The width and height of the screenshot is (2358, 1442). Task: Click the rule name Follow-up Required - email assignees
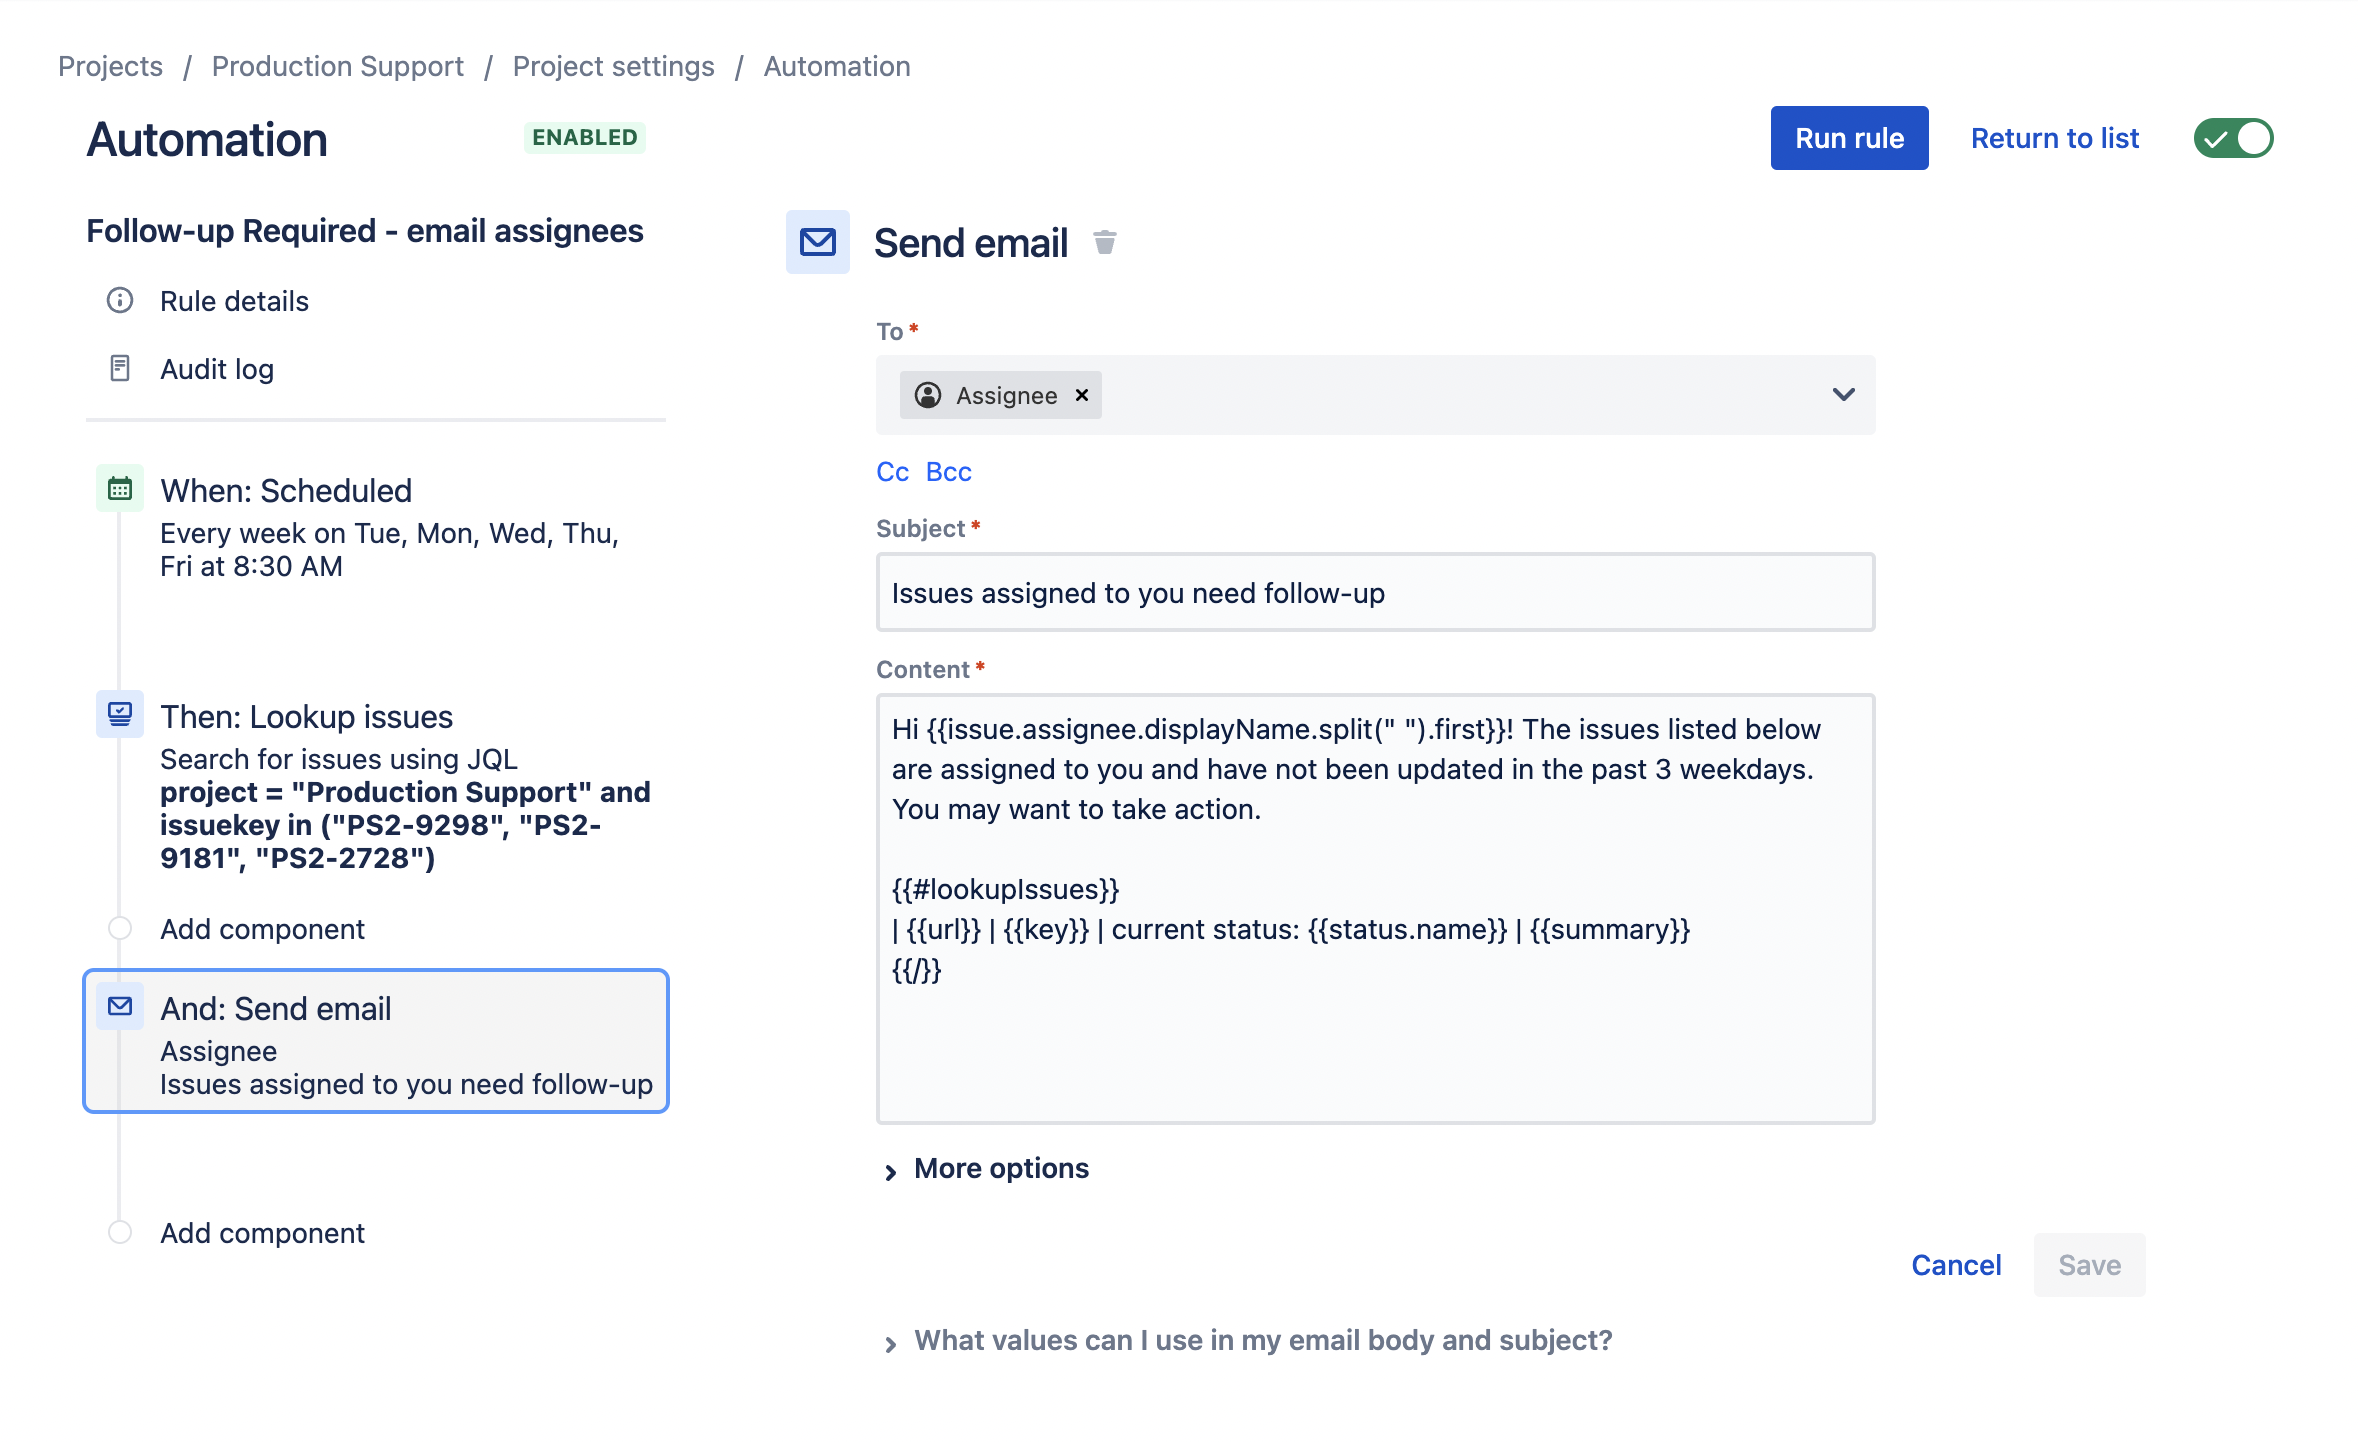[x=365, y=231]
